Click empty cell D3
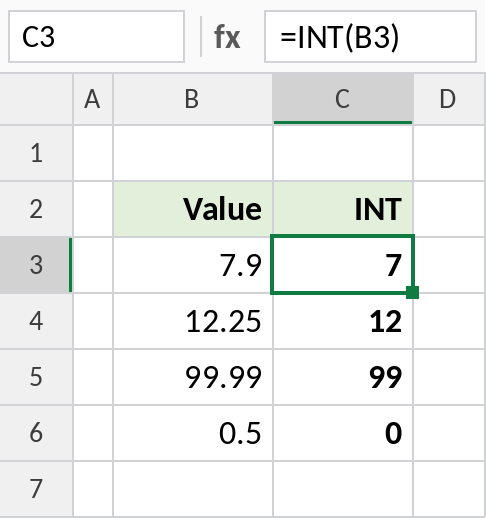This screenshot has height=518, width=486. tap(449, 265)
